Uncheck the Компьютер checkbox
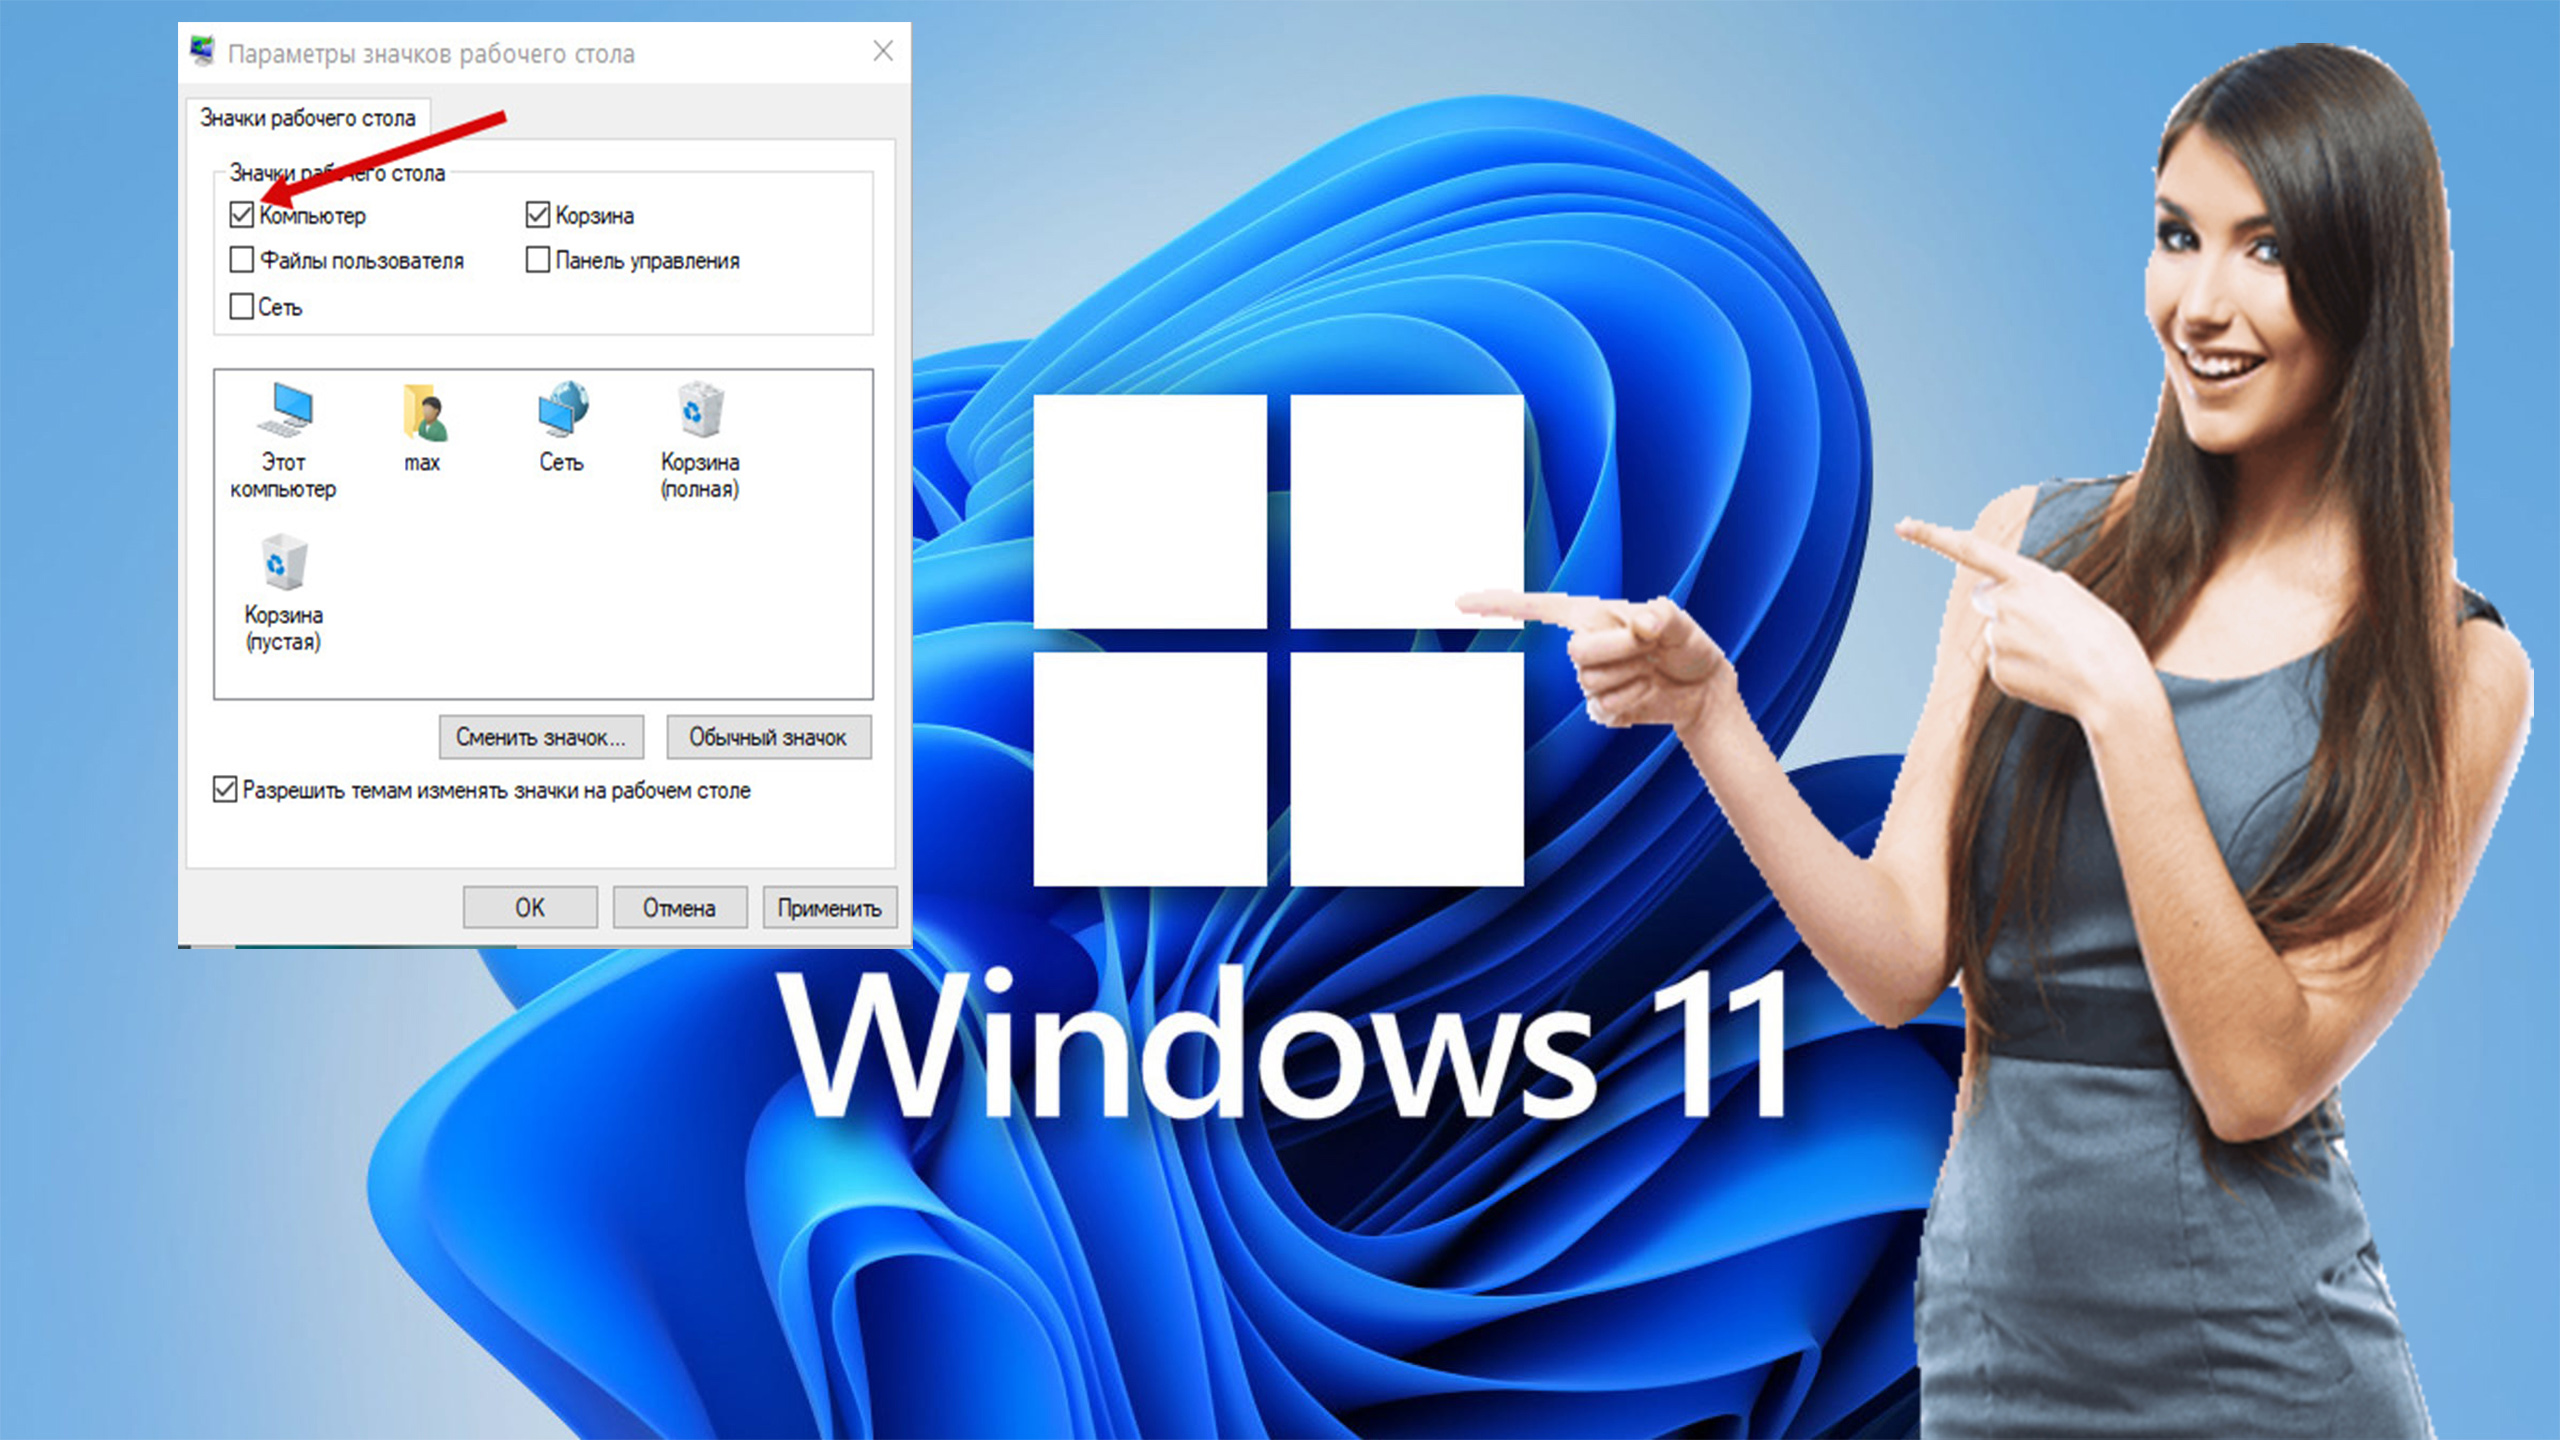This screenshot has width=2560, height=1440. [241, 214]
